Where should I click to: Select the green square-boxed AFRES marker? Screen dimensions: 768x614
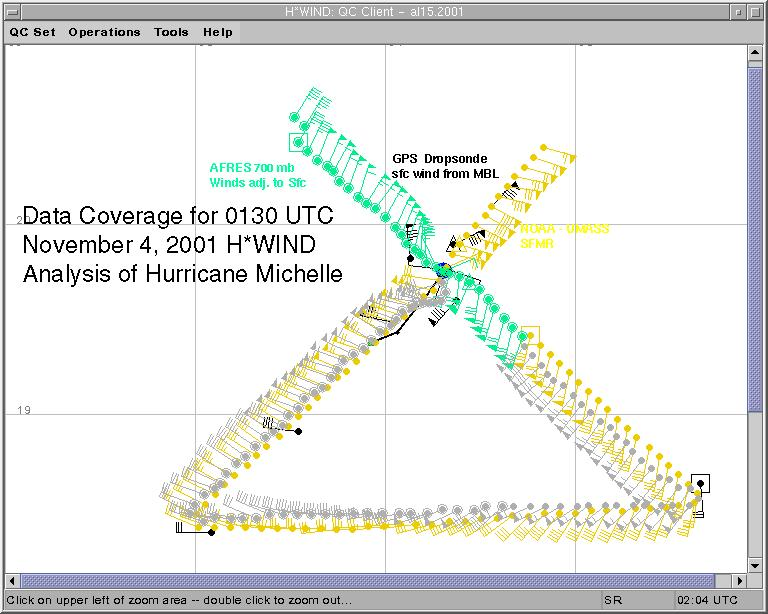[296, 141]
